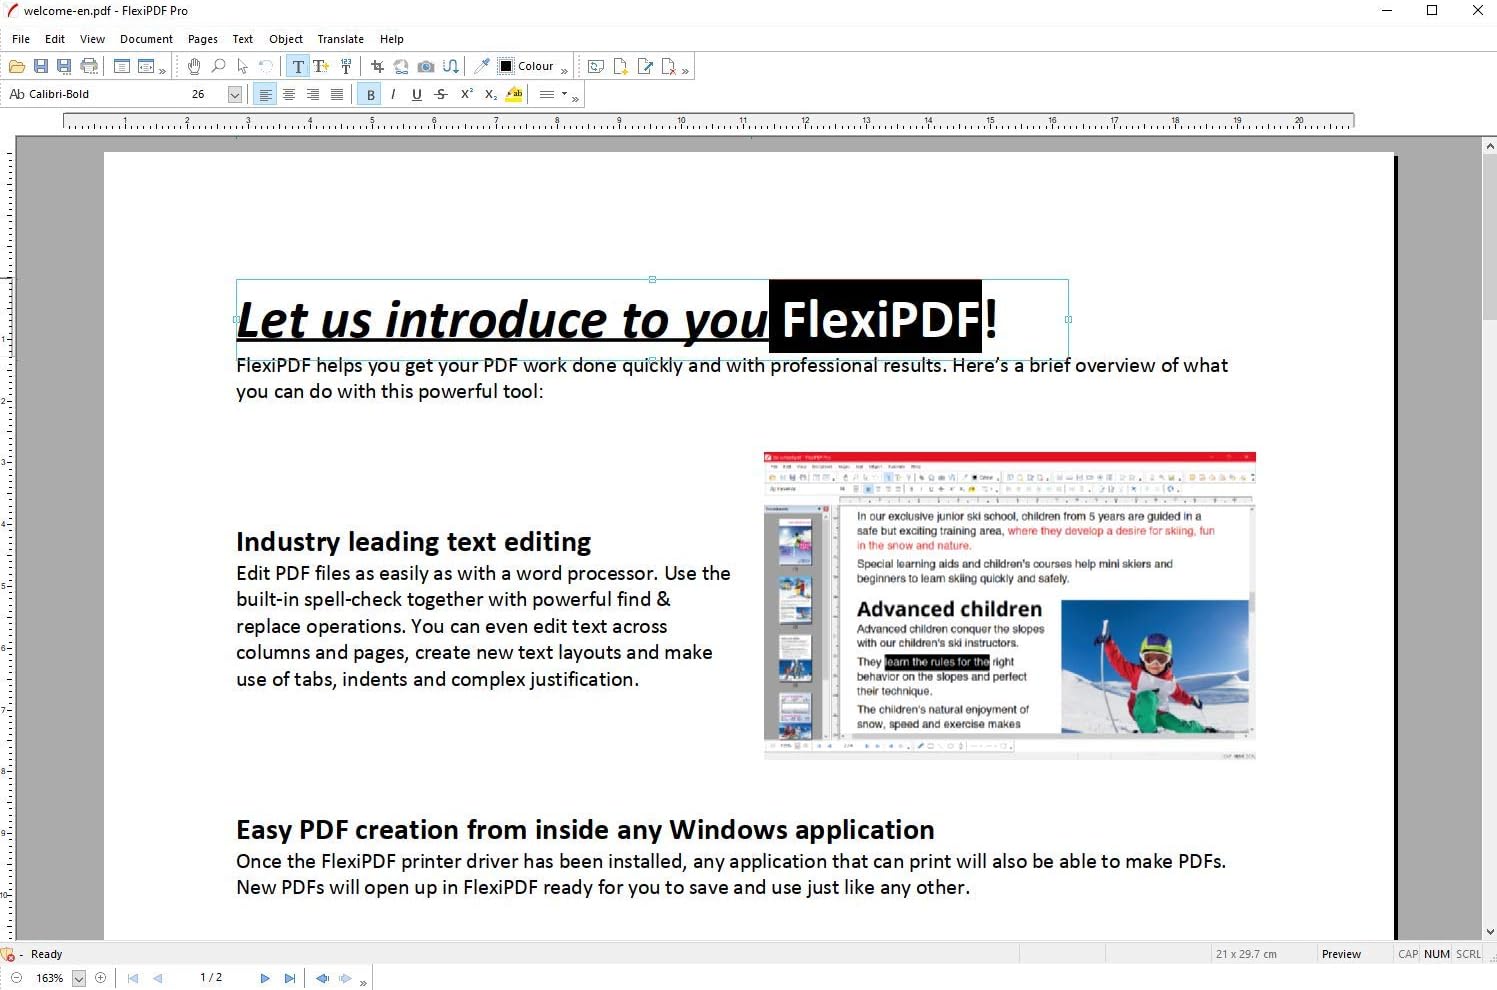Toggle center text alignment

[x=289, y=94]
